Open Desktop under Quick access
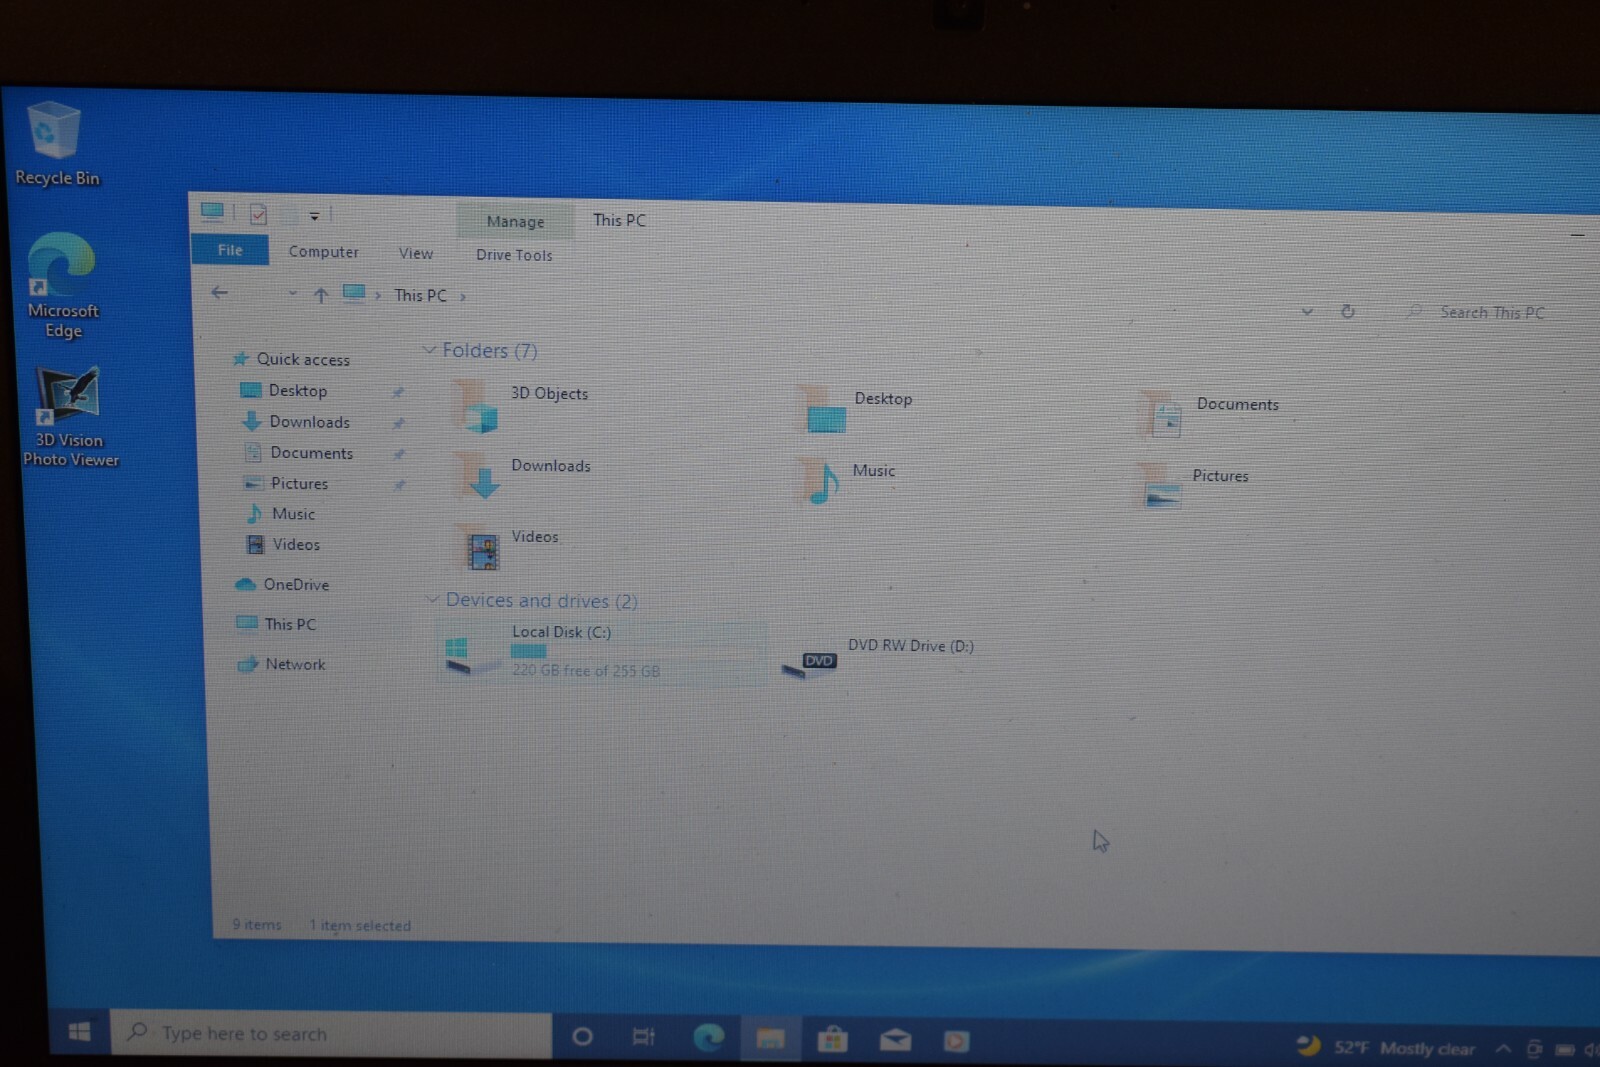Screen dimensions: 1600x1067 297,390
